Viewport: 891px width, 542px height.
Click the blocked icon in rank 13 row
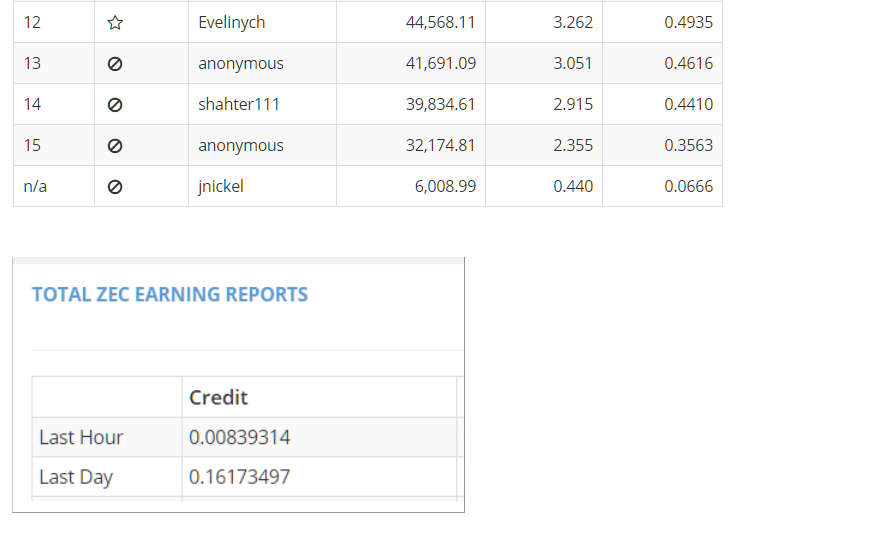(115, 64)
